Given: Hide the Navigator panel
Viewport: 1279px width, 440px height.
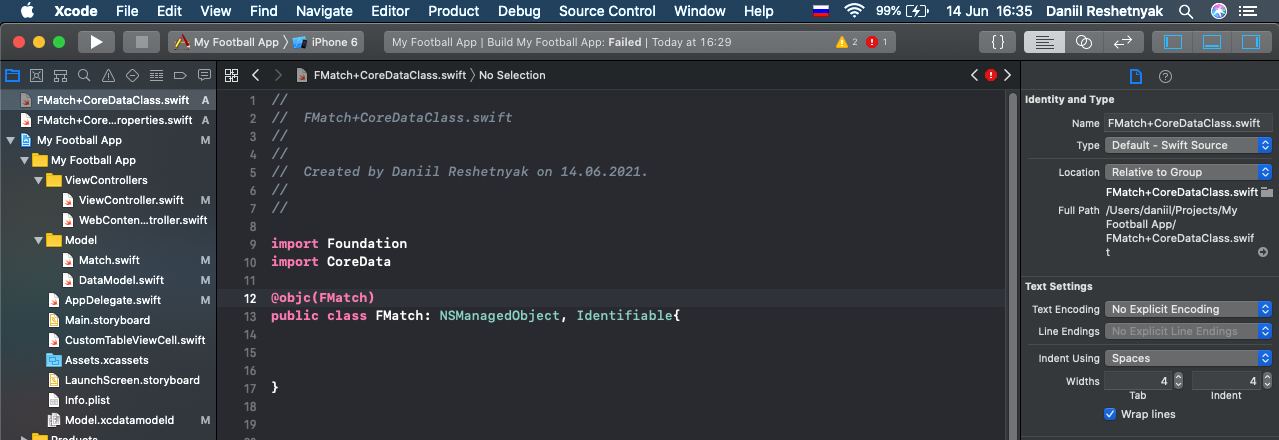Looking at the screenshot, I should pos(1173,42).
